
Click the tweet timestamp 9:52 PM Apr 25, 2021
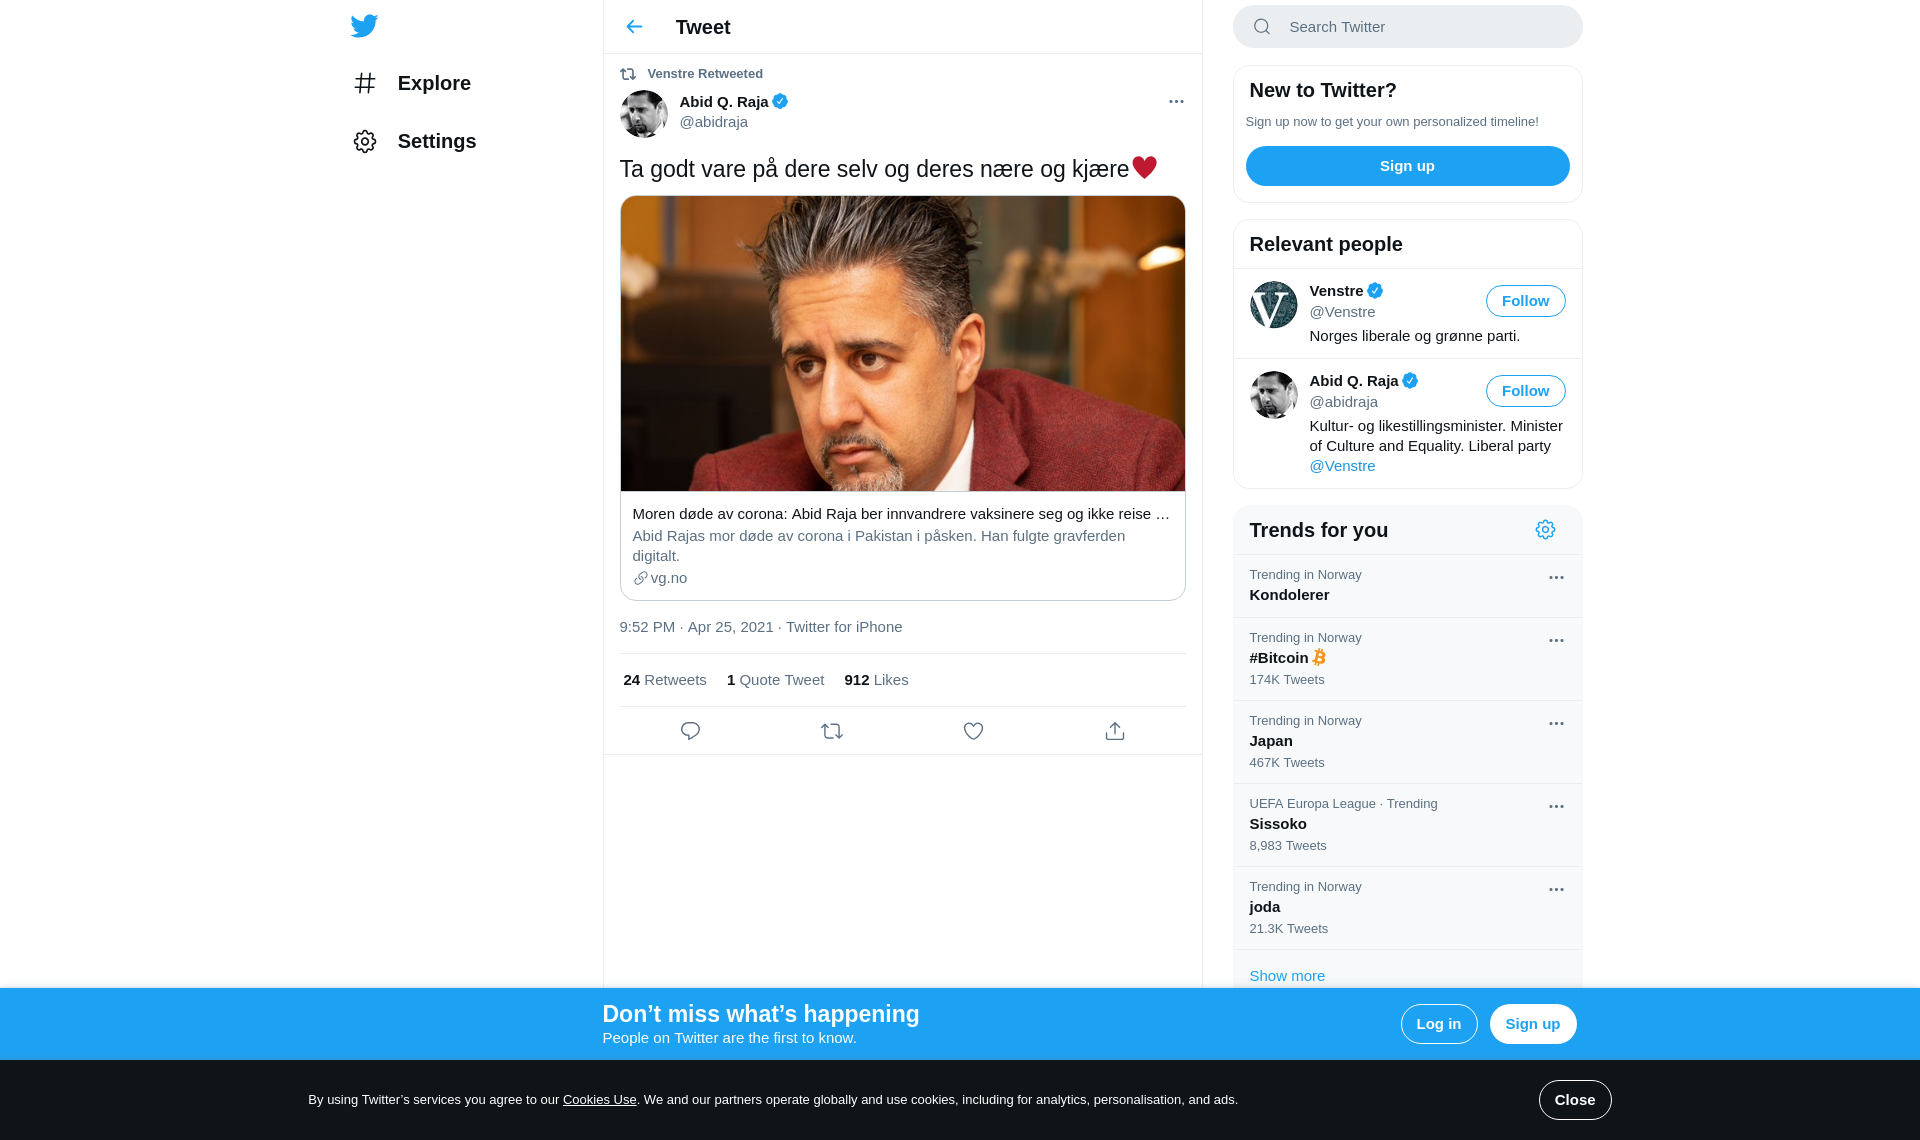coord(696,627)
